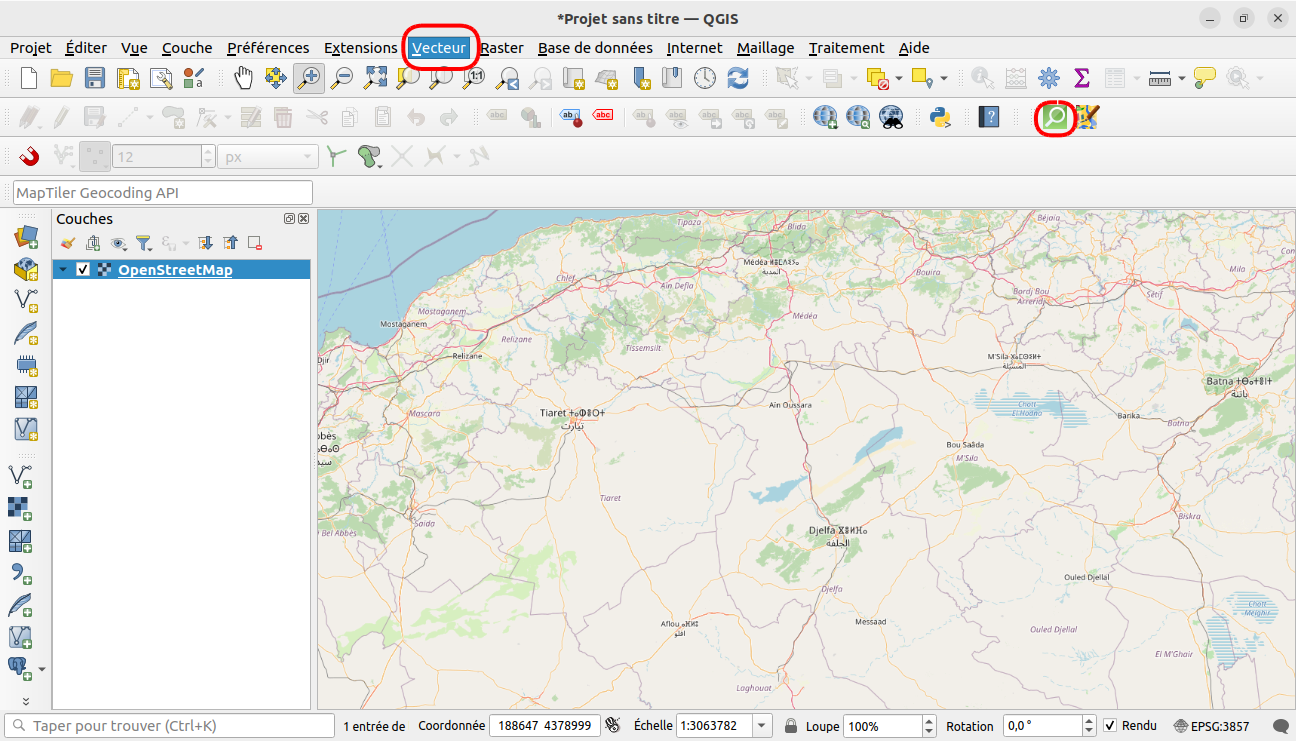Float the Couches panel with dock icon
The height and width of the screenshot is (741, 1296).
(x=289, y=219)
